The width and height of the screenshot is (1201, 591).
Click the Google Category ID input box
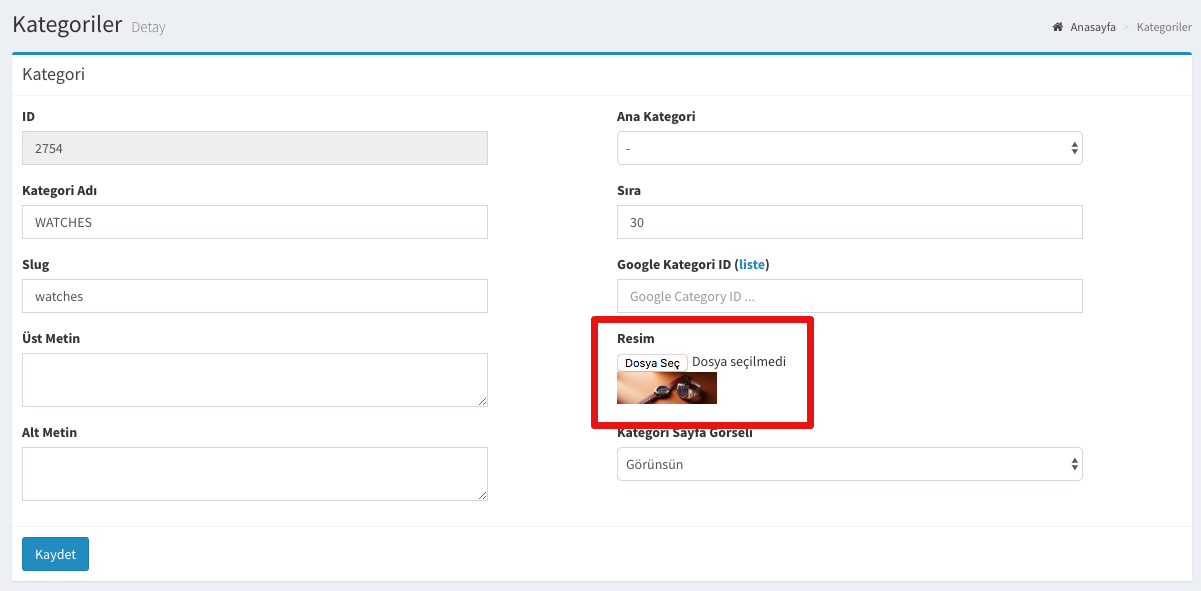click(x=849, y=296)
